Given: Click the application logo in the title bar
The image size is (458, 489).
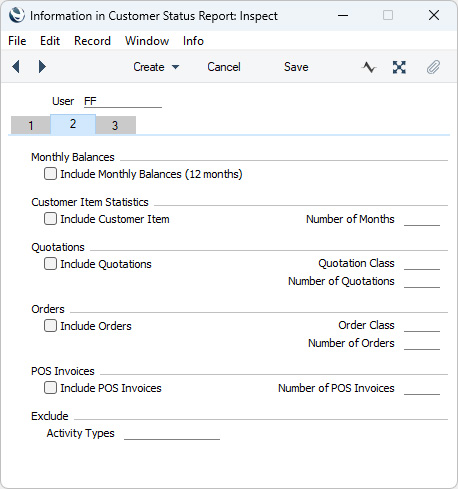Looking at the screenshot, I should [x=17, y=15].
